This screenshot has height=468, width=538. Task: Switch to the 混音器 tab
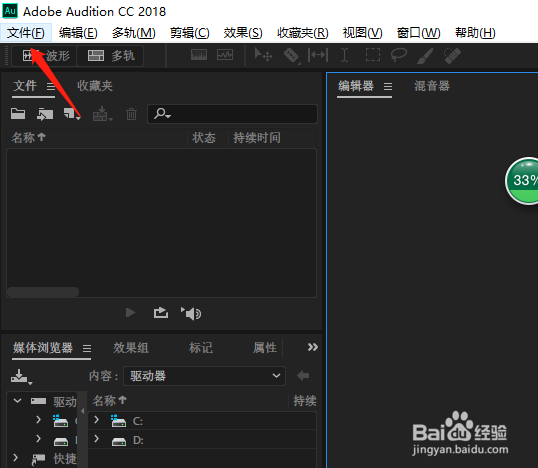coord(432,86)
